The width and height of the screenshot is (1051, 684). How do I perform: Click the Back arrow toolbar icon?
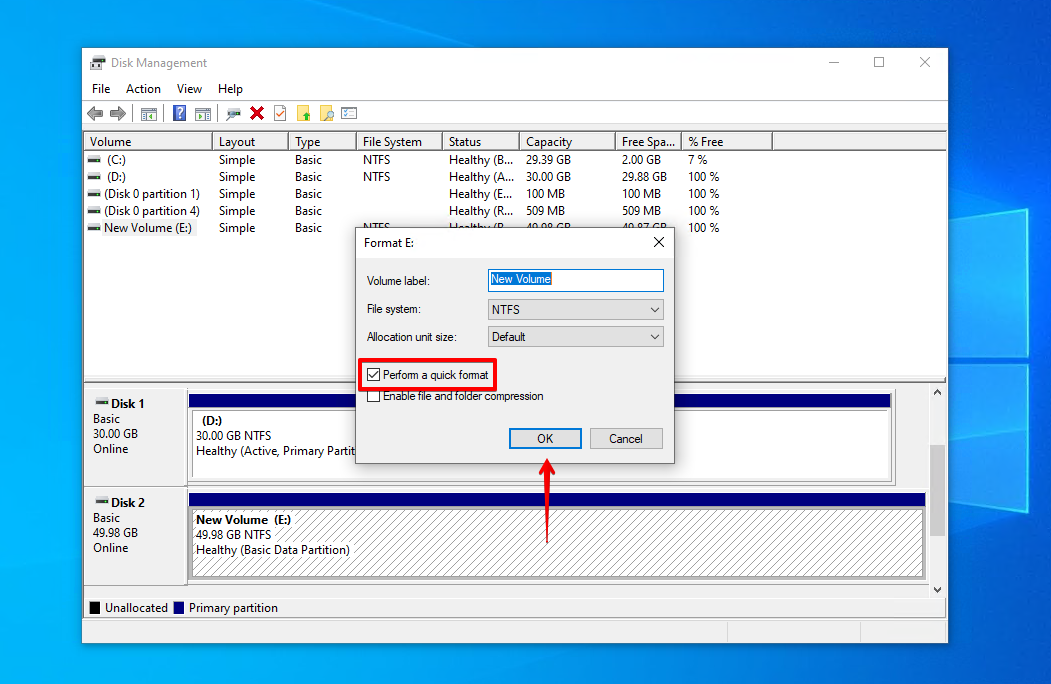coord(95,114)
